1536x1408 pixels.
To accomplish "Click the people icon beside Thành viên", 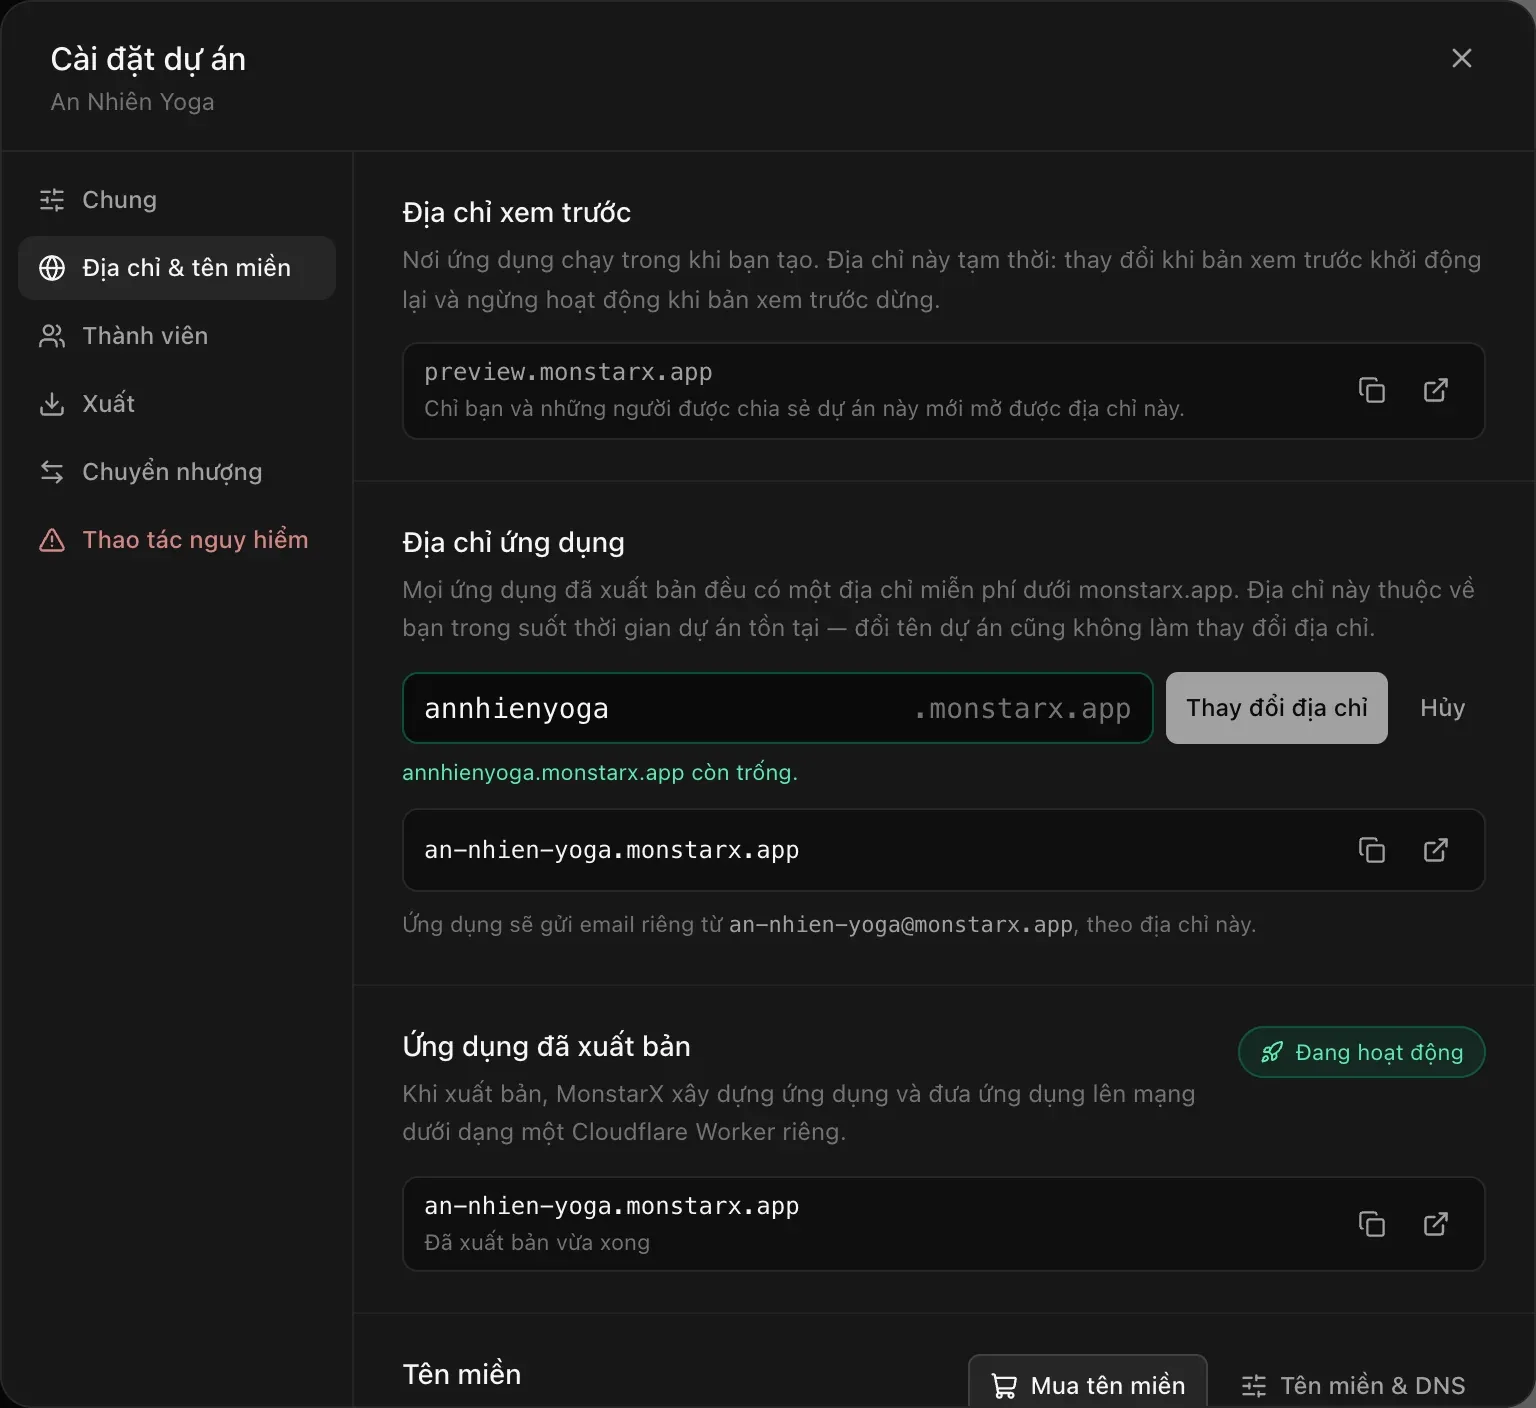I will (52, 336).
